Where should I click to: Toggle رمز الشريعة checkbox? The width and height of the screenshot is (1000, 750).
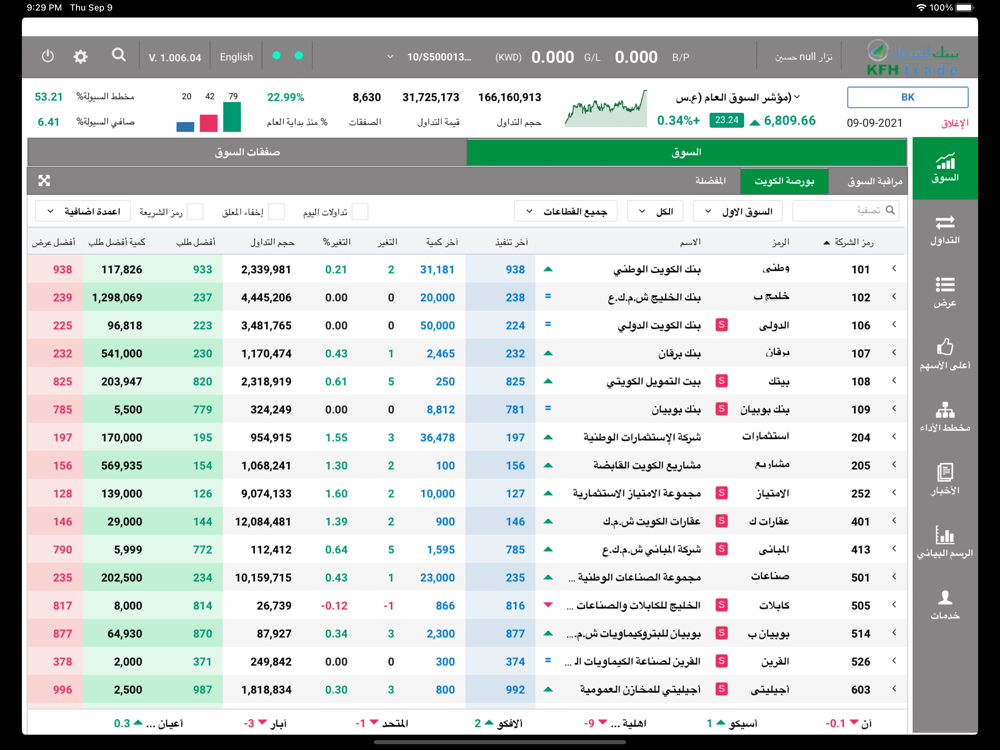point(195,212)
